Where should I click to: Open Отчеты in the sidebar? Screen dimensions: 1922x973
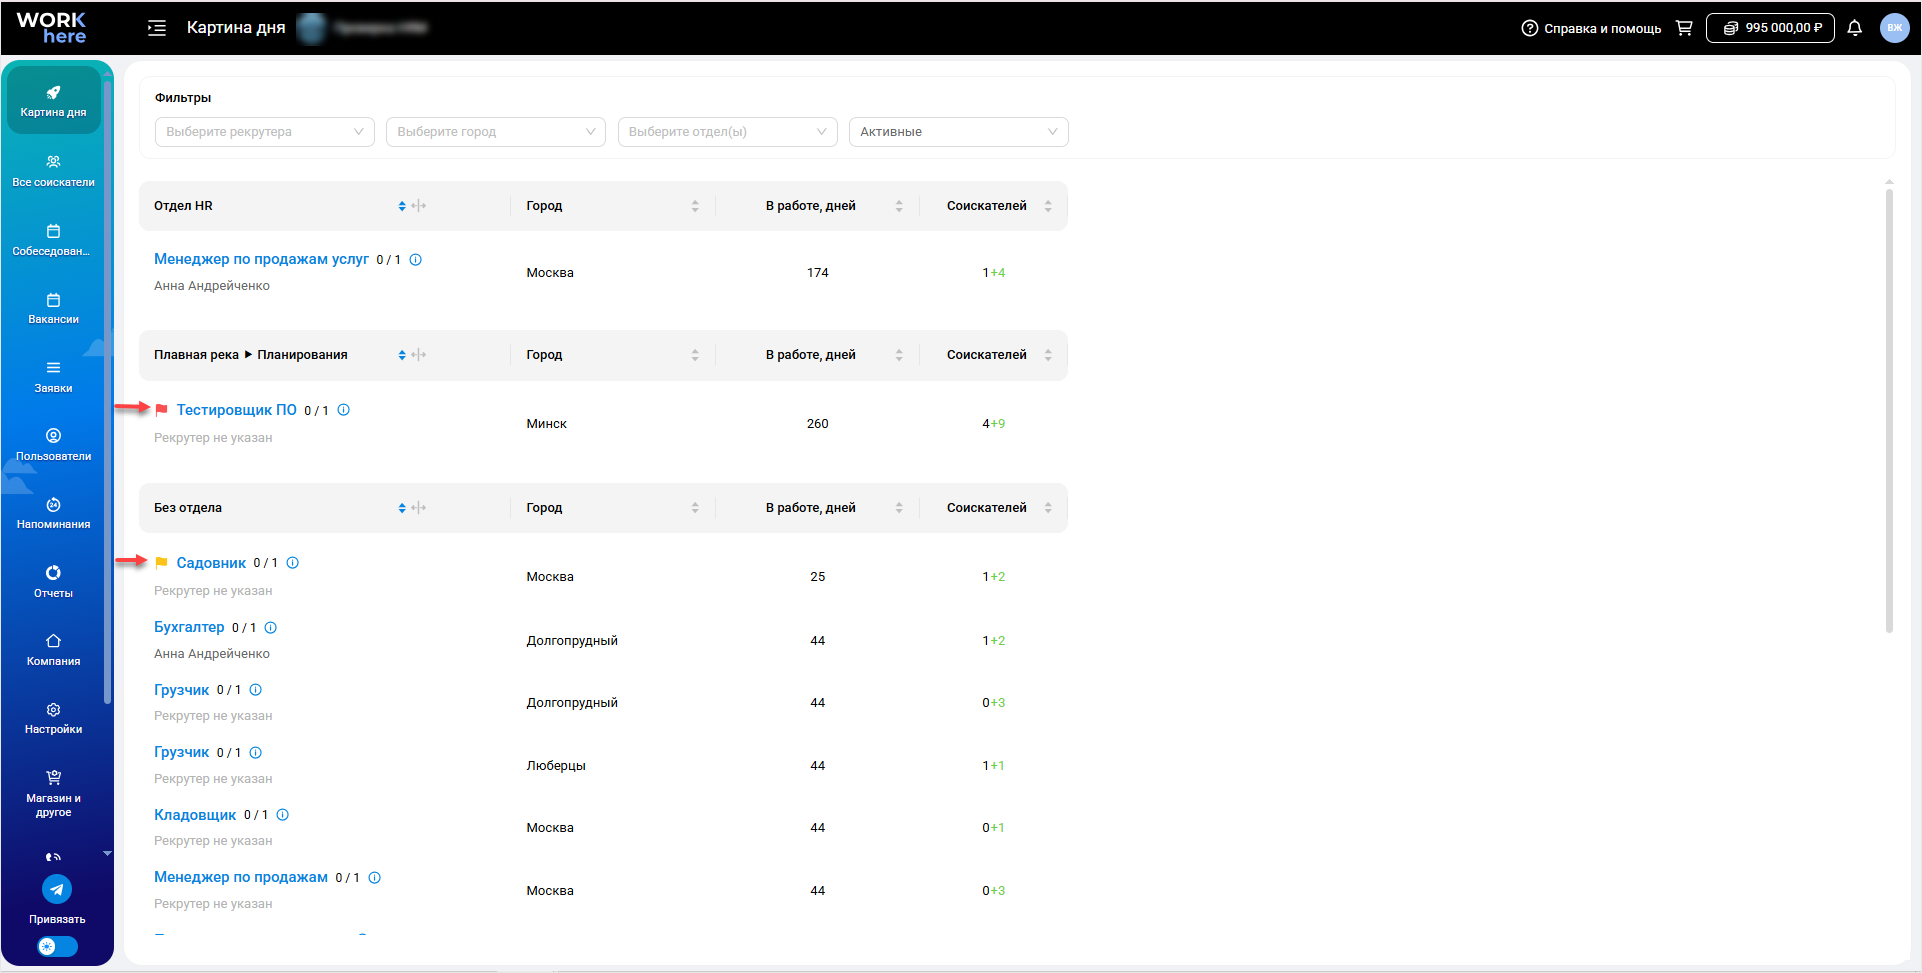[53, 581]
